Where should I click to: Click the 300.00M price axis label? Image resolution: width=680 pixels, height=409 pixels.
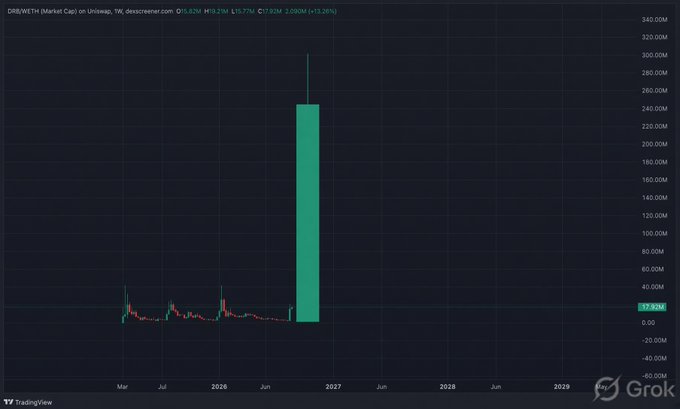[x=654, y=55]
